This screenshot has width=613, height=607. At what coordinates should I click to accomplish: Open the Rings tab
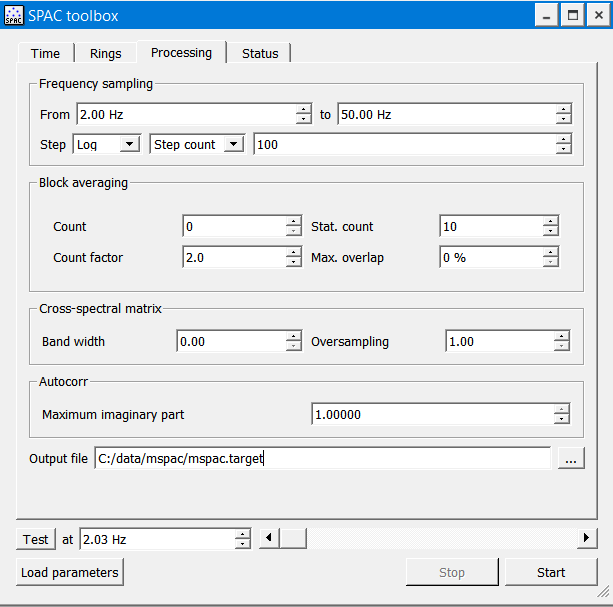point(105,54)
